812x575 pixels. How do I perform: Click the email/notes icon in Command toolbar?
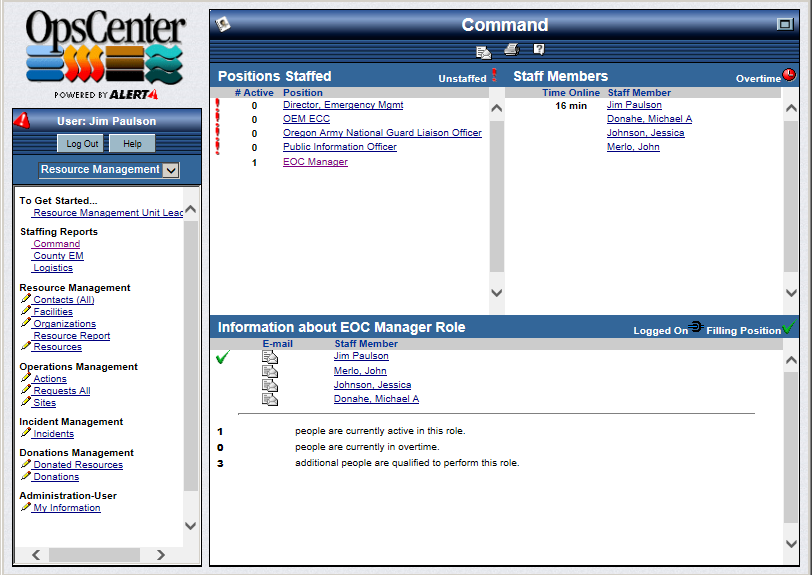[484, 51]
